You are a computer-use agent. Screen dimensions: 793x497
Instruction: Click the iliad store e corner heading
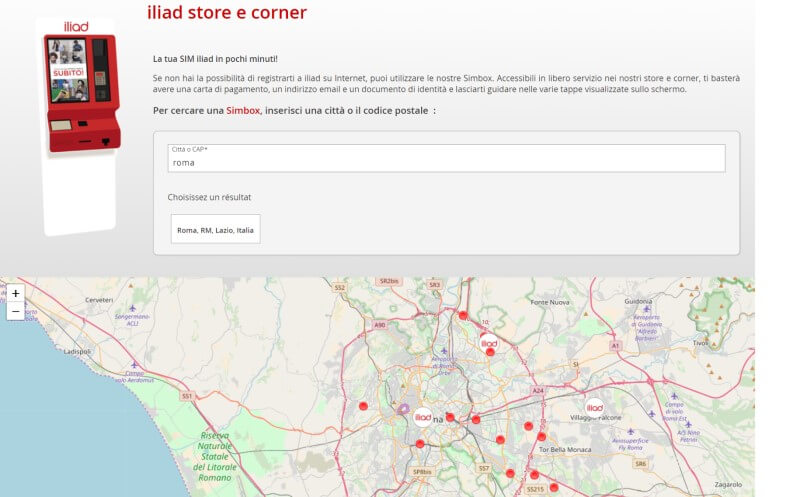(x=227, y=12)
